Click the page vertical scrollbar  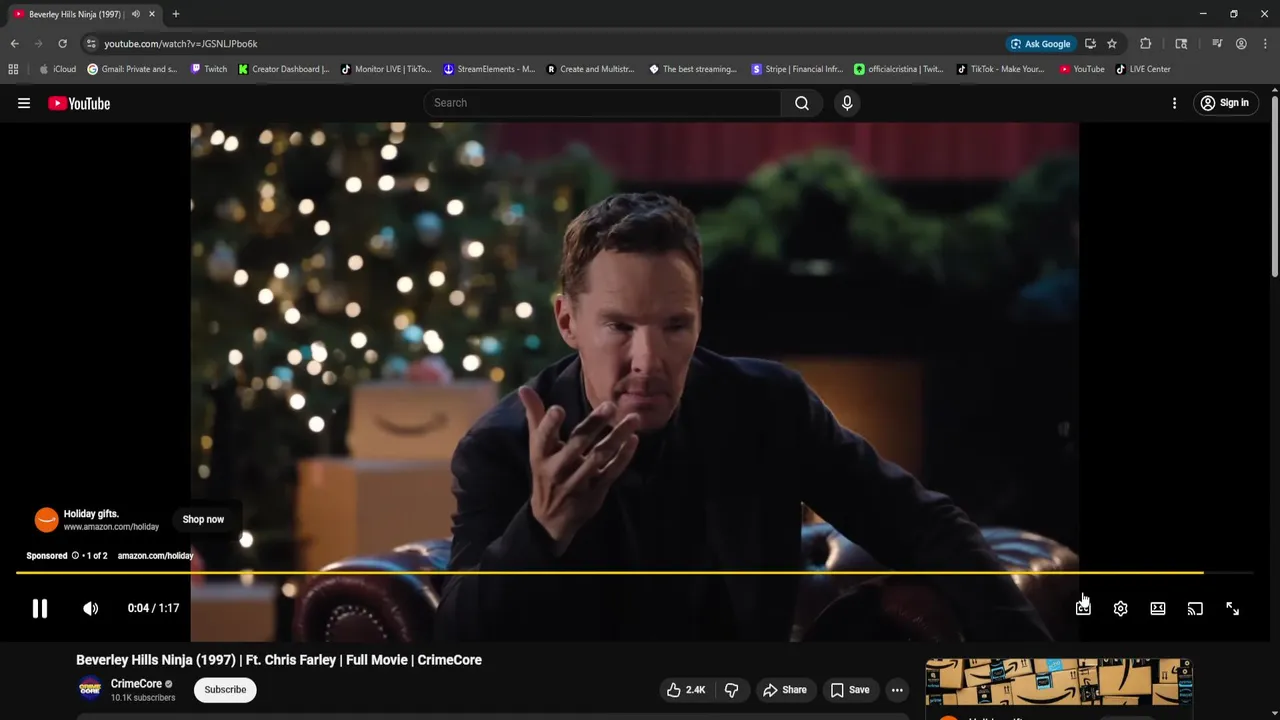click(1274, 186)
